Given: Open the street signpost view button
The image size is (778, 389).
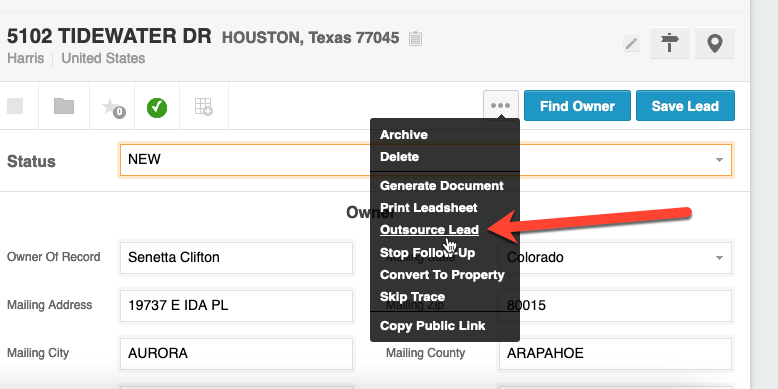Looking at the screenshot, I should 670,43.
